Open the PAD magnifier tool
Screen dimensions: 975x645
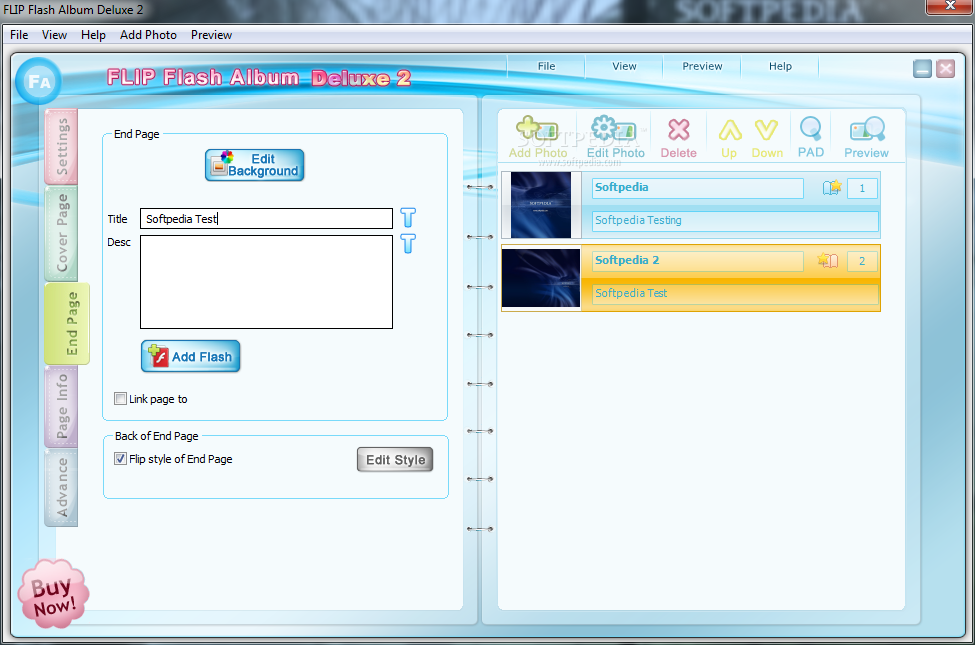(x=811, y=137)
